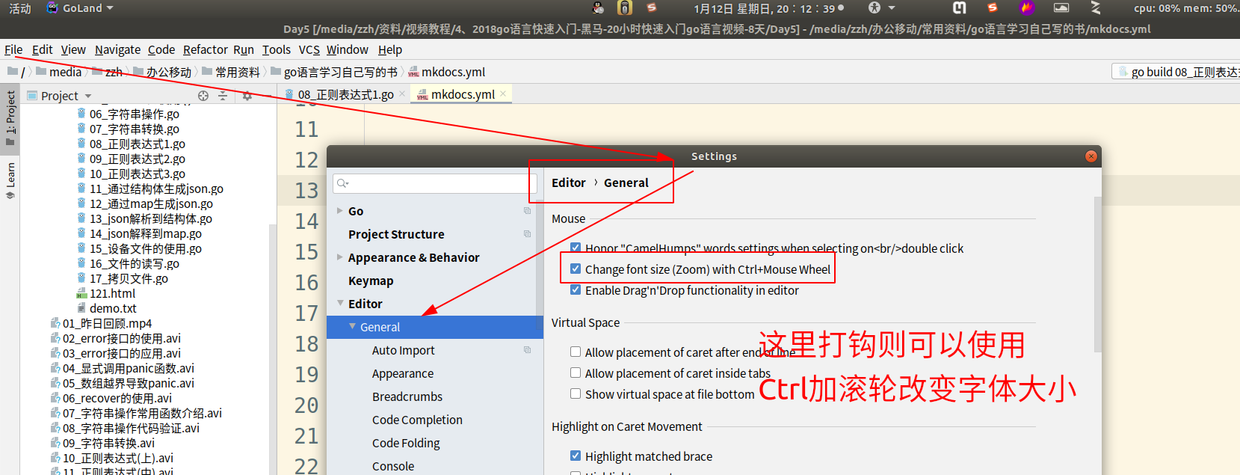Open Project panel gear settings
Screen dimensions: 1240x475
click(x=246, y=96)
